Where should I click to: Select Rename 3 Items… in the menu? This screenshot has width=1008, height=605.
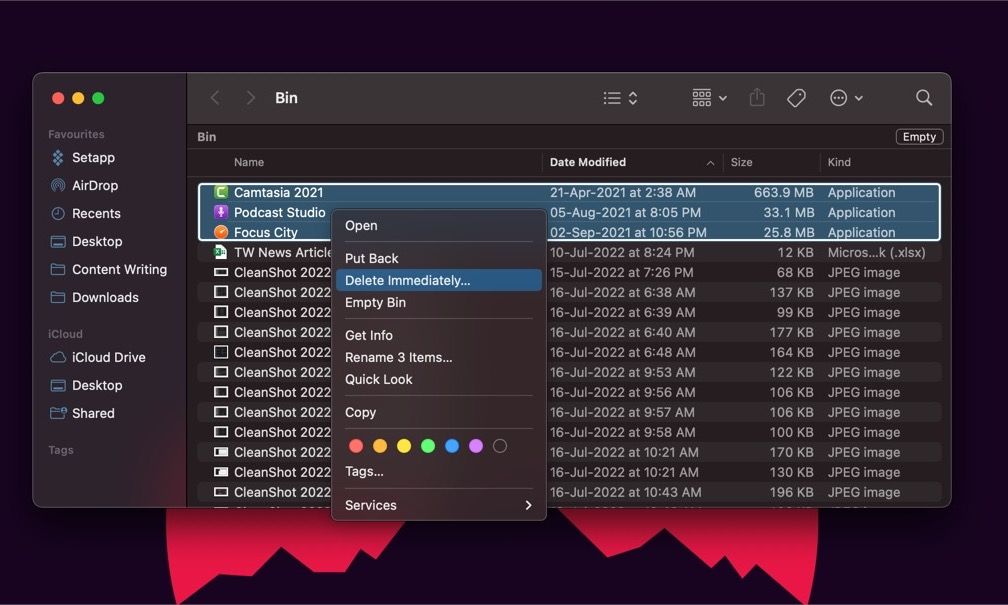tap(438, 357)
